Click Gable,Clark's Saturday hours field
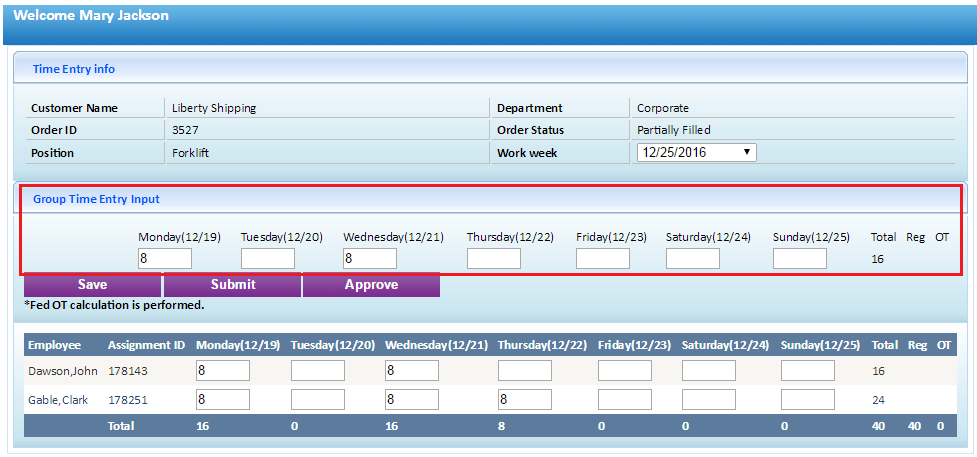This screenshot has width=977, height=457. [708, 400]
